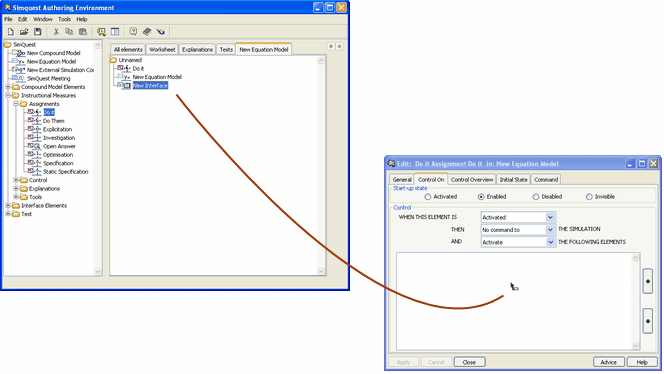Click the Open folder toolbar icon
The height and width of the screenshot is (374, 664).
pyautogui.click(x=24, y=32)
